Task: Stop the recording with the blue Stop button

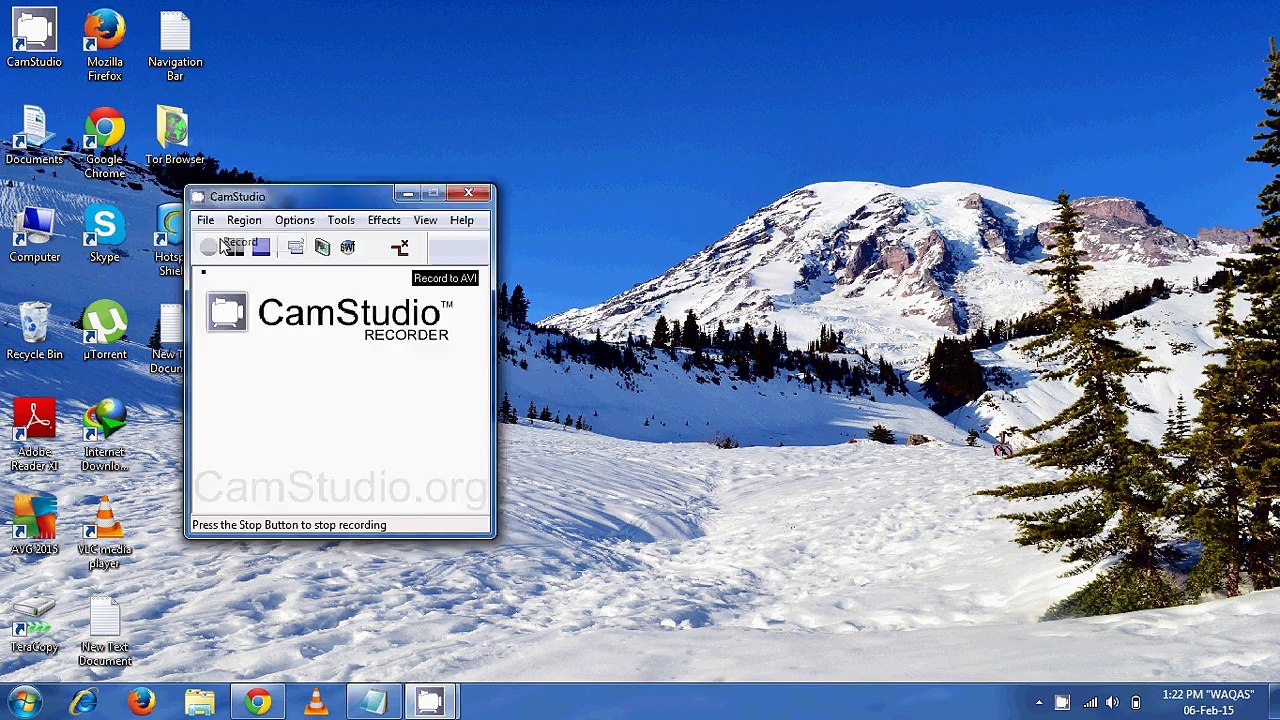Action: click(x=260, y=247)
